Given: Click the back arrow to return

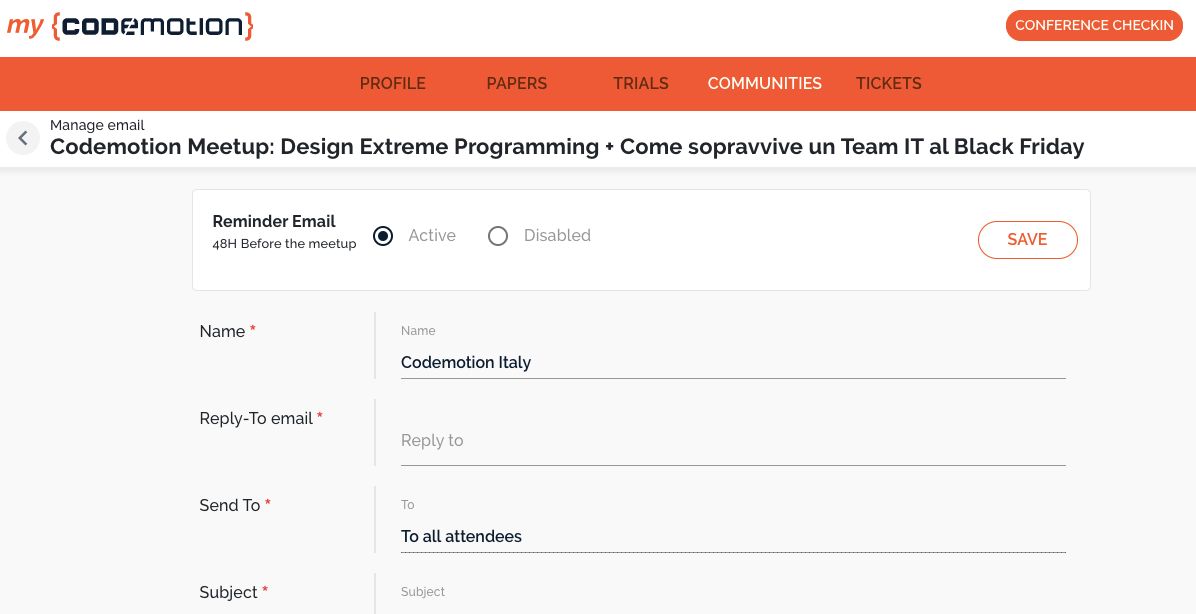Looking at the screenshot, I should [x=23, y=137].
